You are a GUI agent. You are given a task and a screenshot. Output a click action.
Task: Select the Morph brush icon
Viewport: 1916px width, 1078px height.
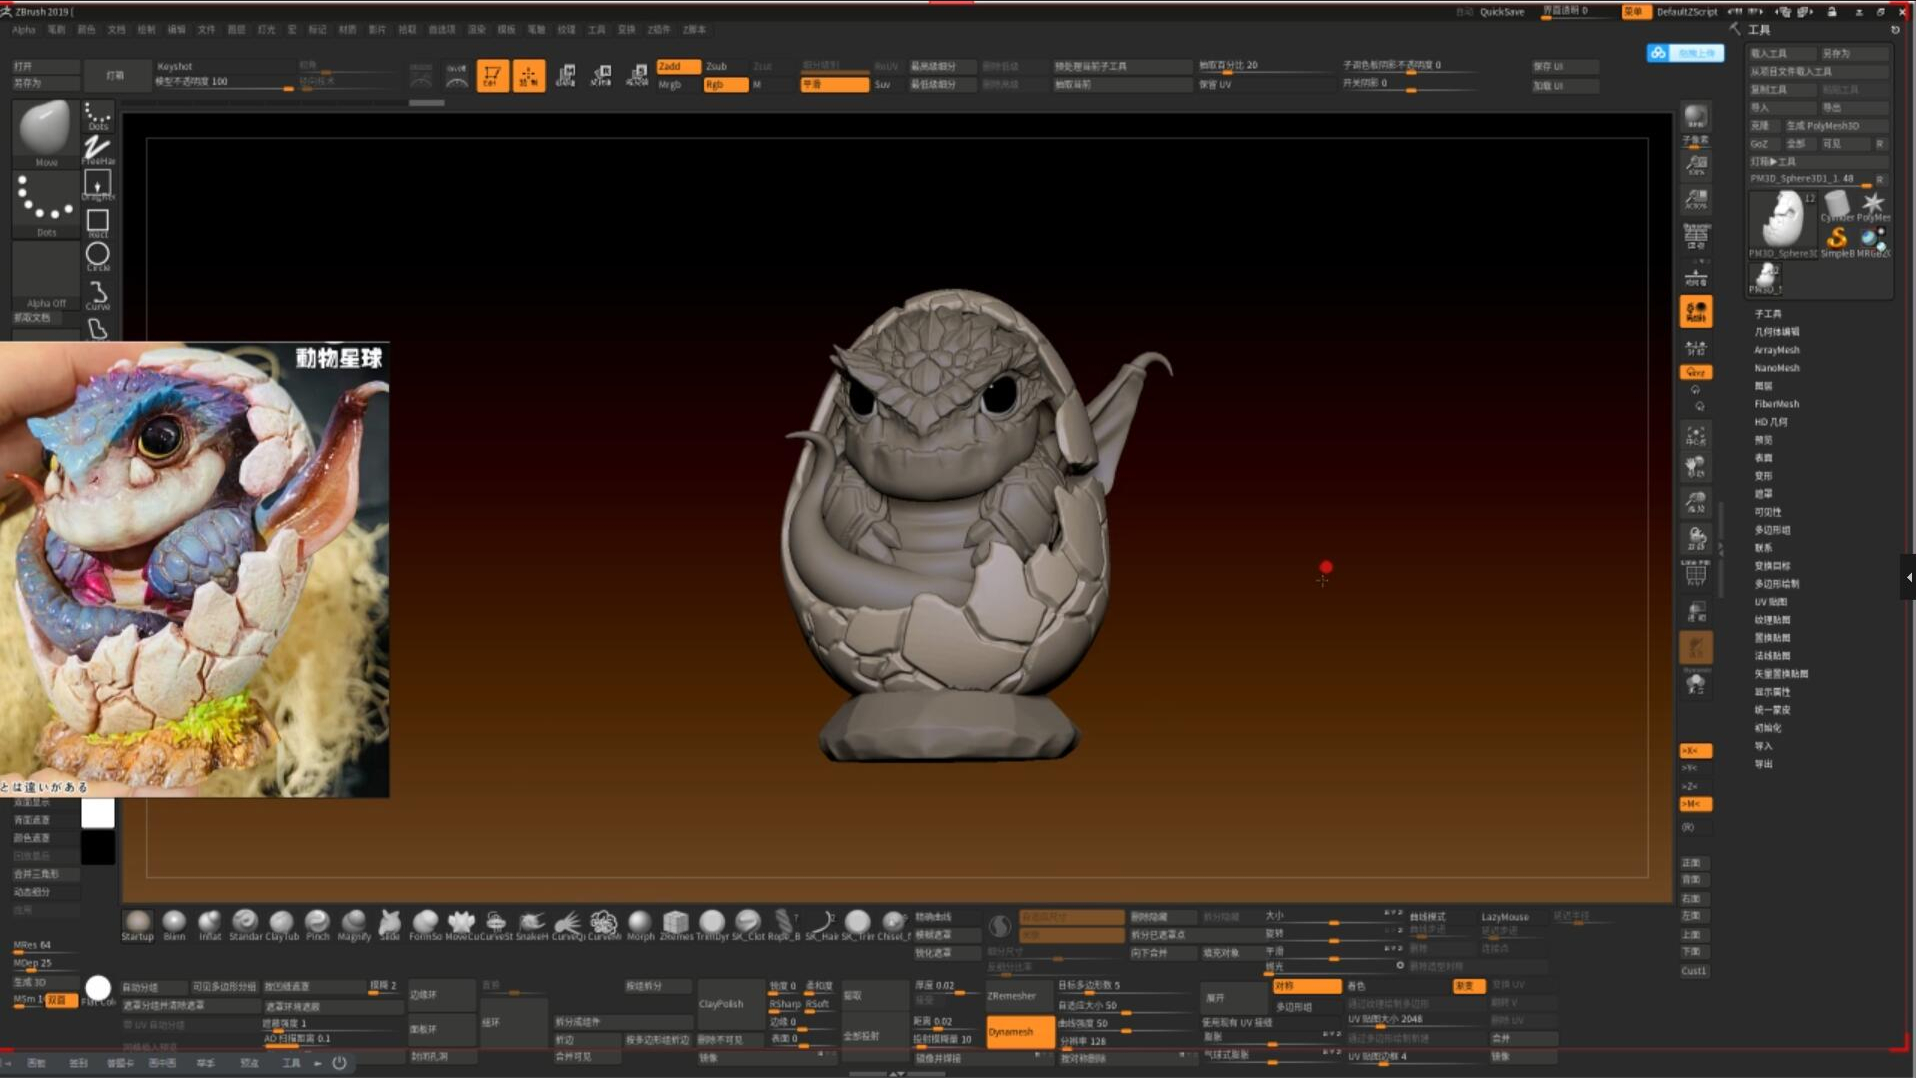coord(640,923)
